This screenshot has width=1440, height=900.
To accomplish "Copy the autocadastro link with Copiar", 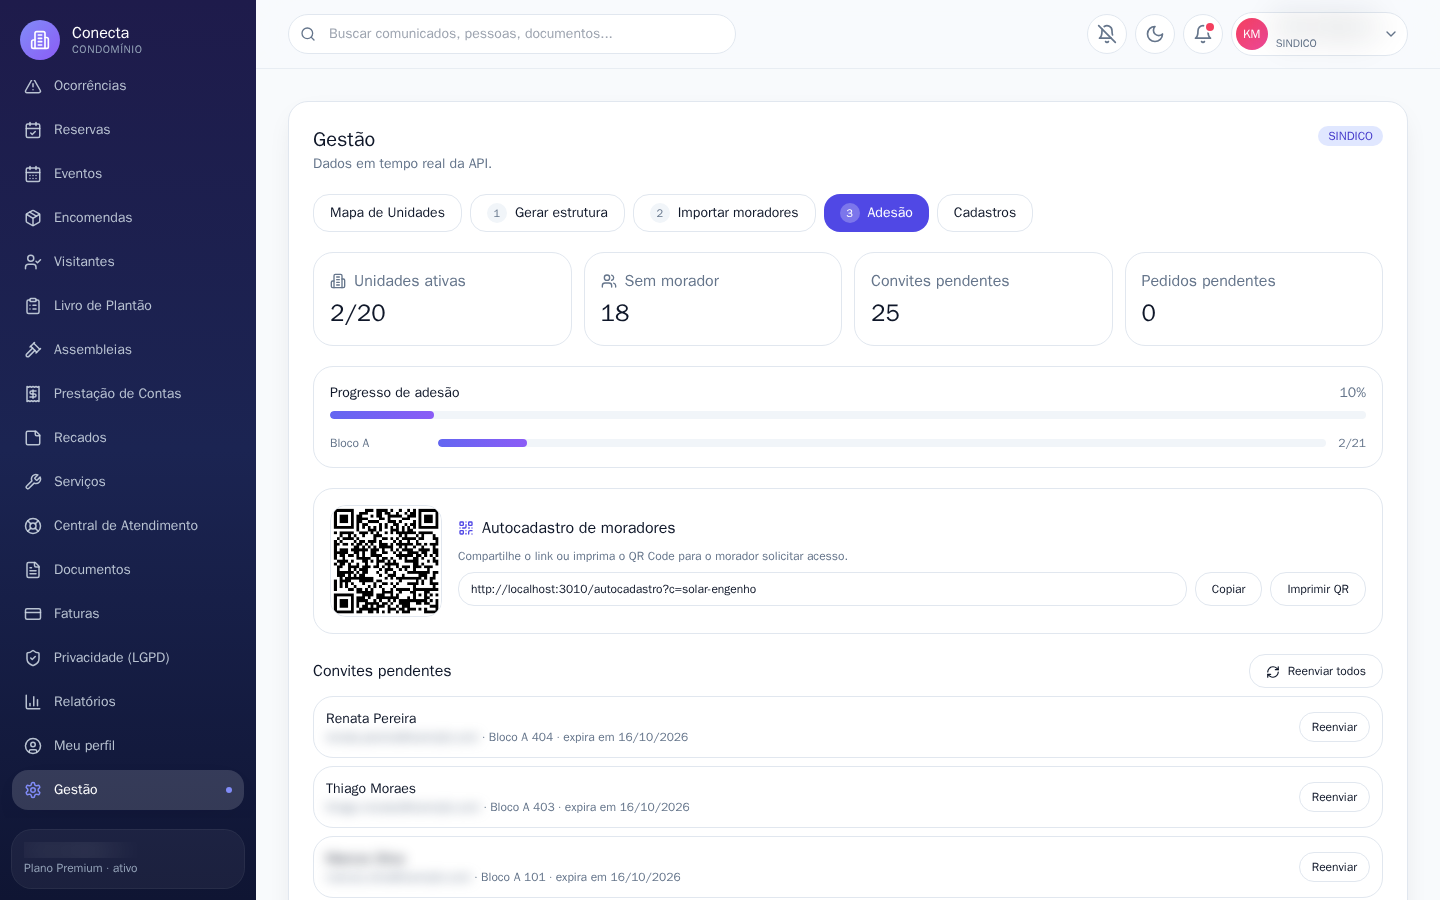I will 1228,589.
